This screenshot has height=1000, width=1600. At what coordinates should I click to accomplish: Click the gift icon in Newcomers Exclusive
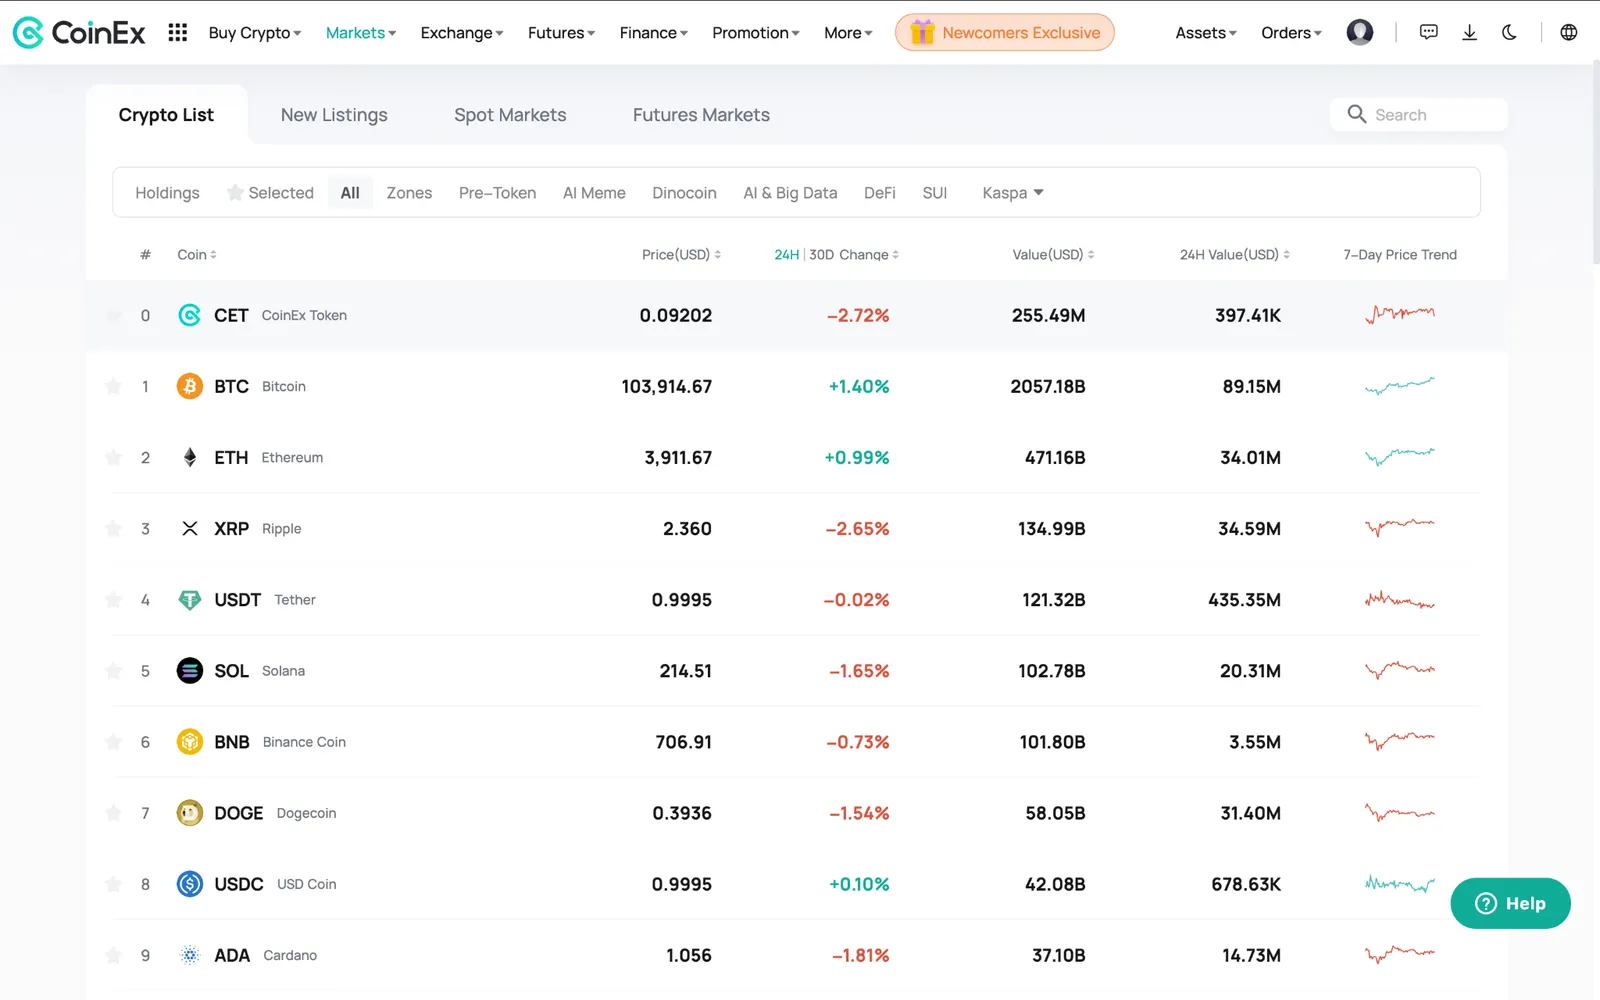point(922,32)
